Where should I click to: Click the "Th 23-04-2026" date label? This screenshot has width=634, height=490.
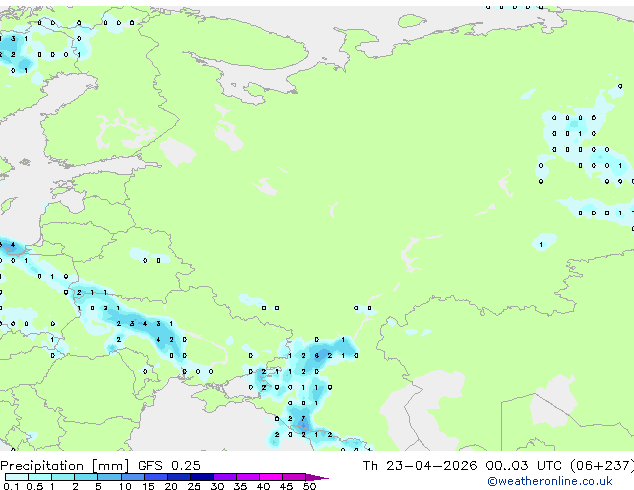click(420, 466)
